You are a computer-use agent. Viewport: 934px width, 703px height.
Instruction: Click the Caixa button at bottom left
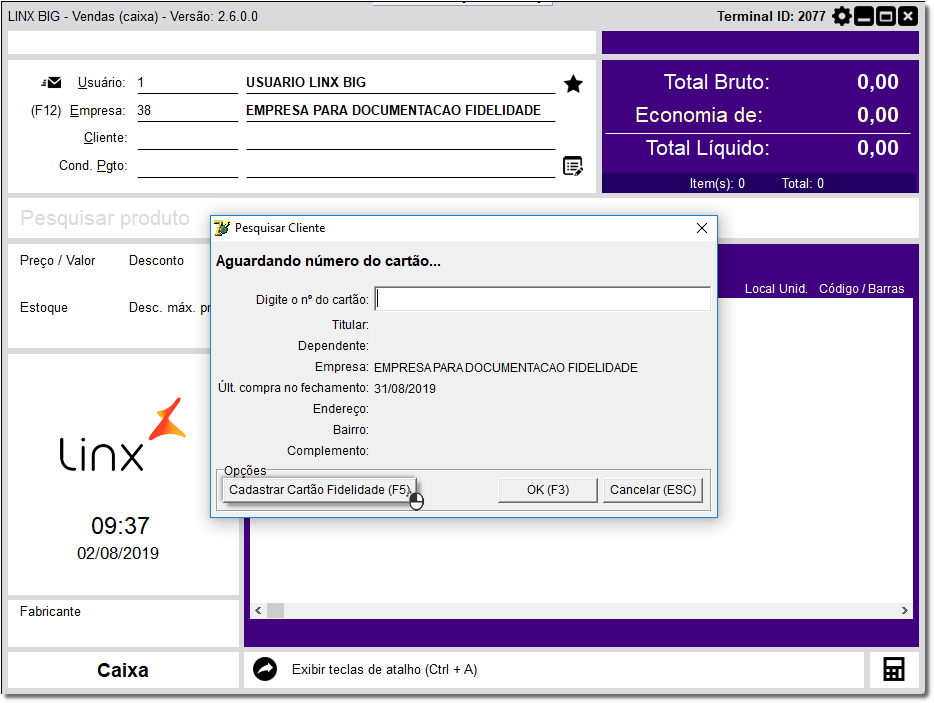point(123,670)
